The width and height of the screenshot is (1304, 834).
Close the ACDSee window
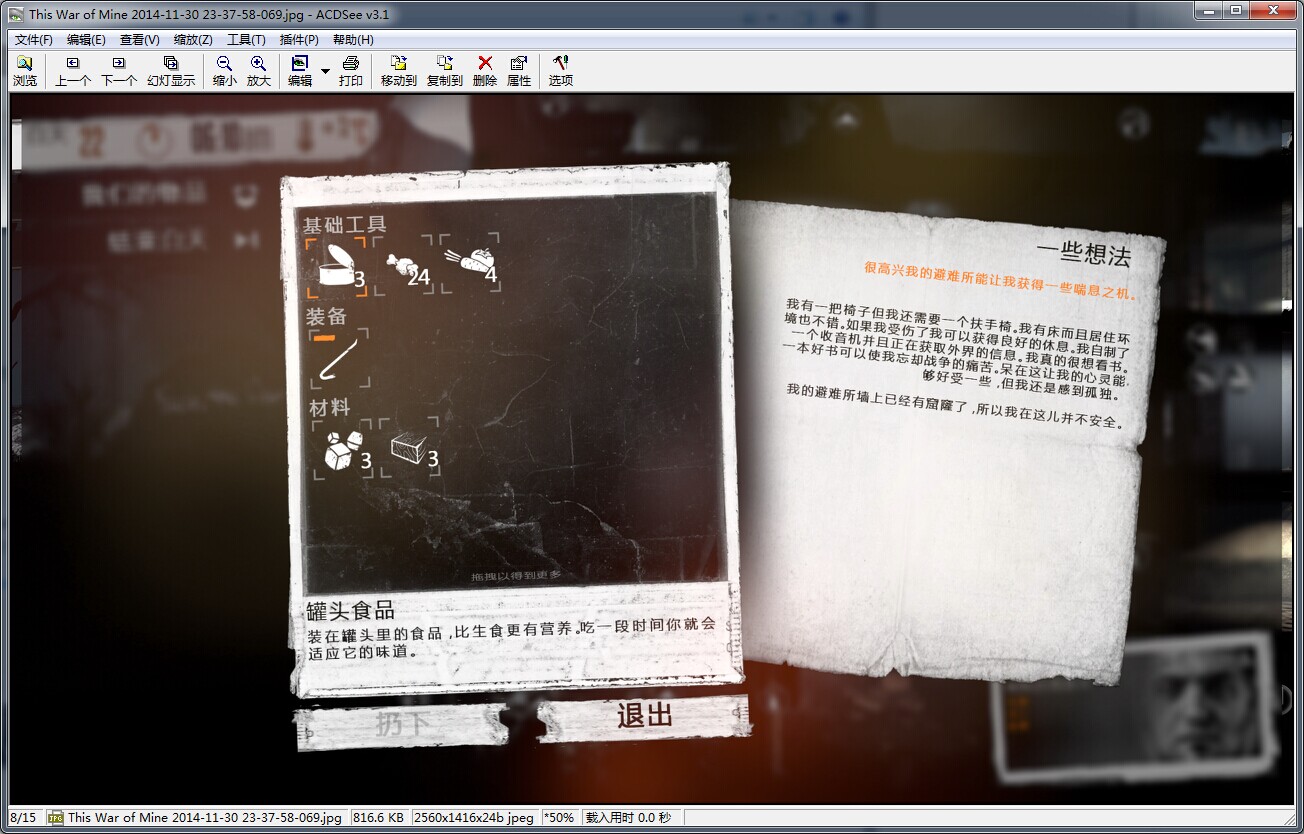(1274, 10)
